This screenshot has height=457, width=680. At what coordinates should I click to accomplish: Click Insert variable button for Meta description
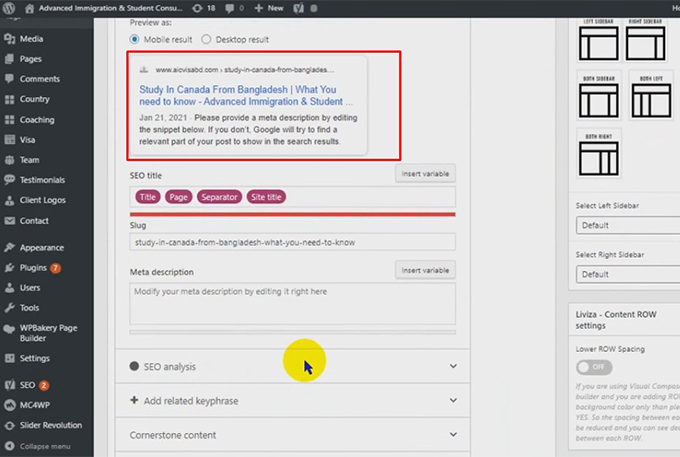tap(425, 270)
